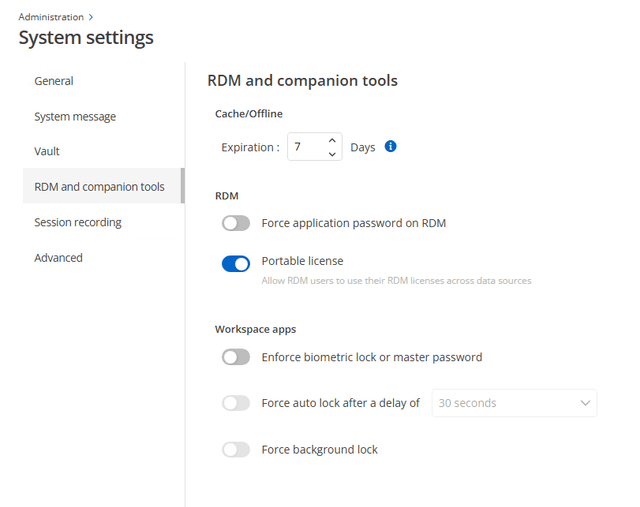Screen dimensions: 640x507
Task: Open the General settings section
Action: coord(54,81)
